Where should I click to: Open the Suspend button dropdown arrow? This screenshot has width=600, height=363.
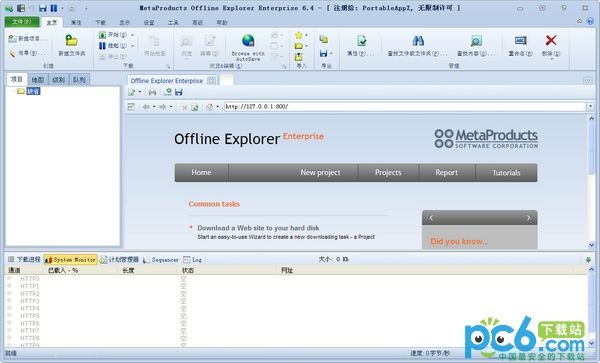[x=132, y=46]
